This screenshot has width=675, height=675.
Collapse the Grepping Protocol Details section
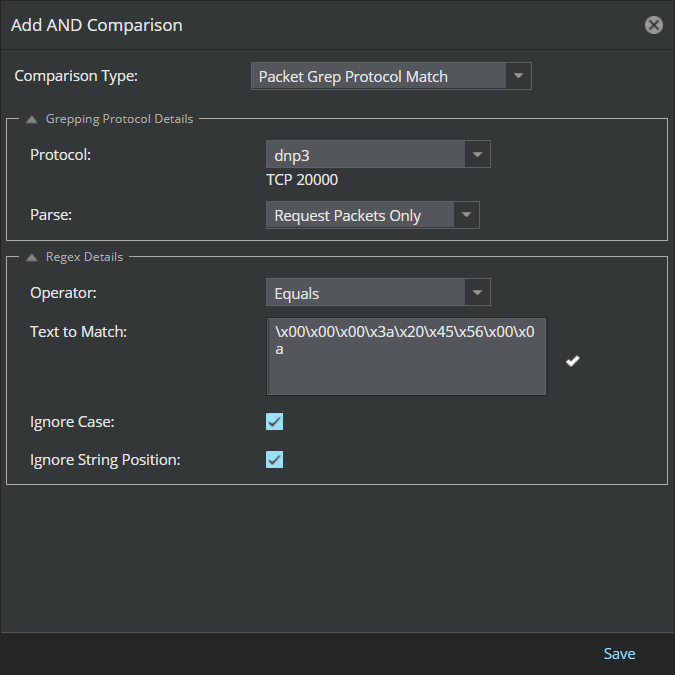coord(31,119)
